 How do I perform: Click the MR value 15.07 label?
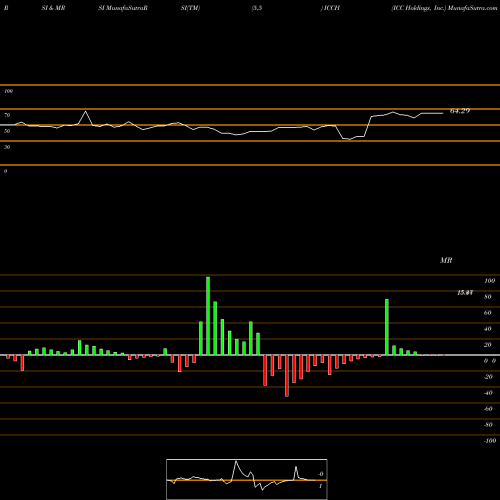(x=465, y=293)
